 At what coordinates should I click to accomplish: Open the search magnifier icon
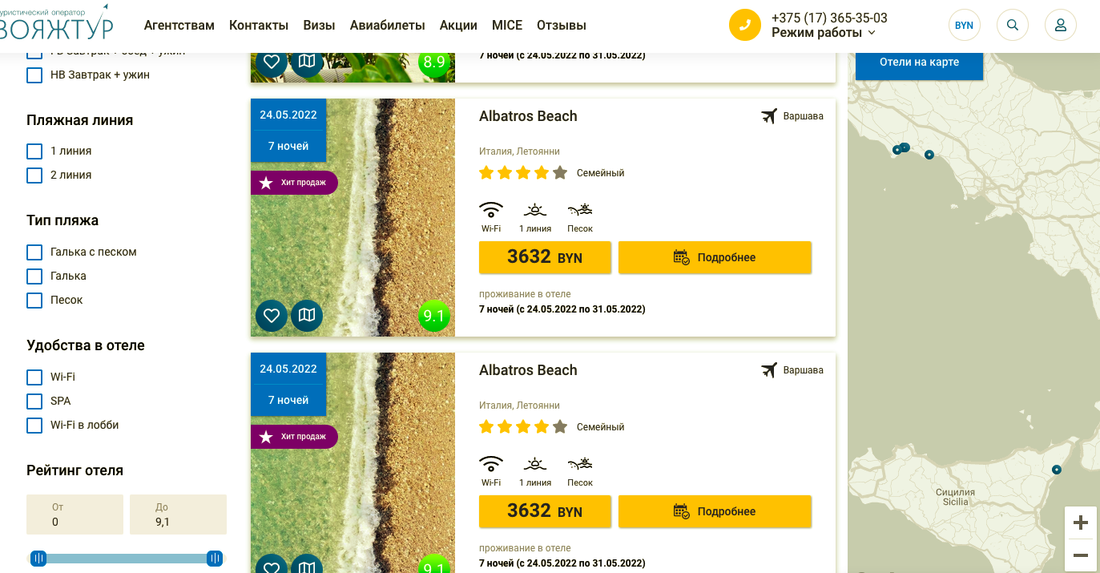point(1013,25)
